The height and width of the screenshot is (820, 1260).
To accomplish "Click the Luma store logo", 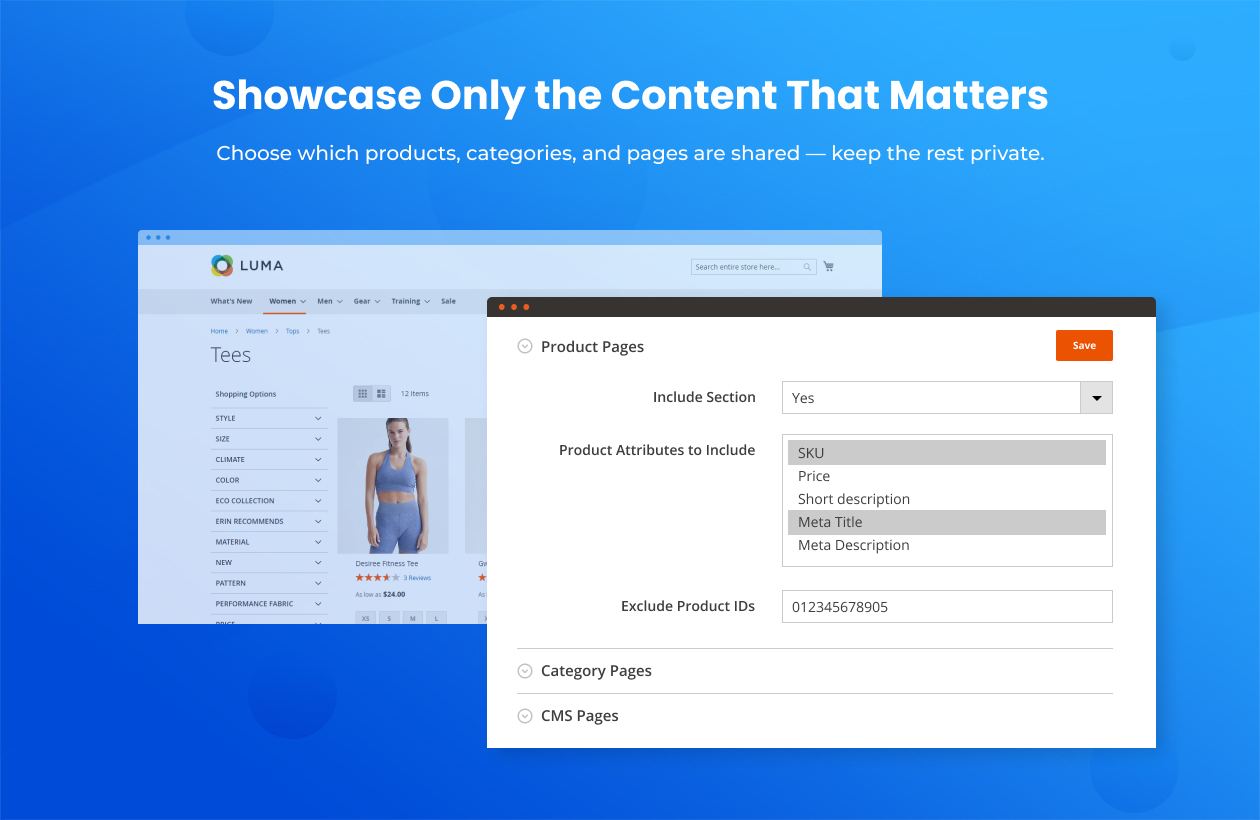I will click(x=248, y=266).
